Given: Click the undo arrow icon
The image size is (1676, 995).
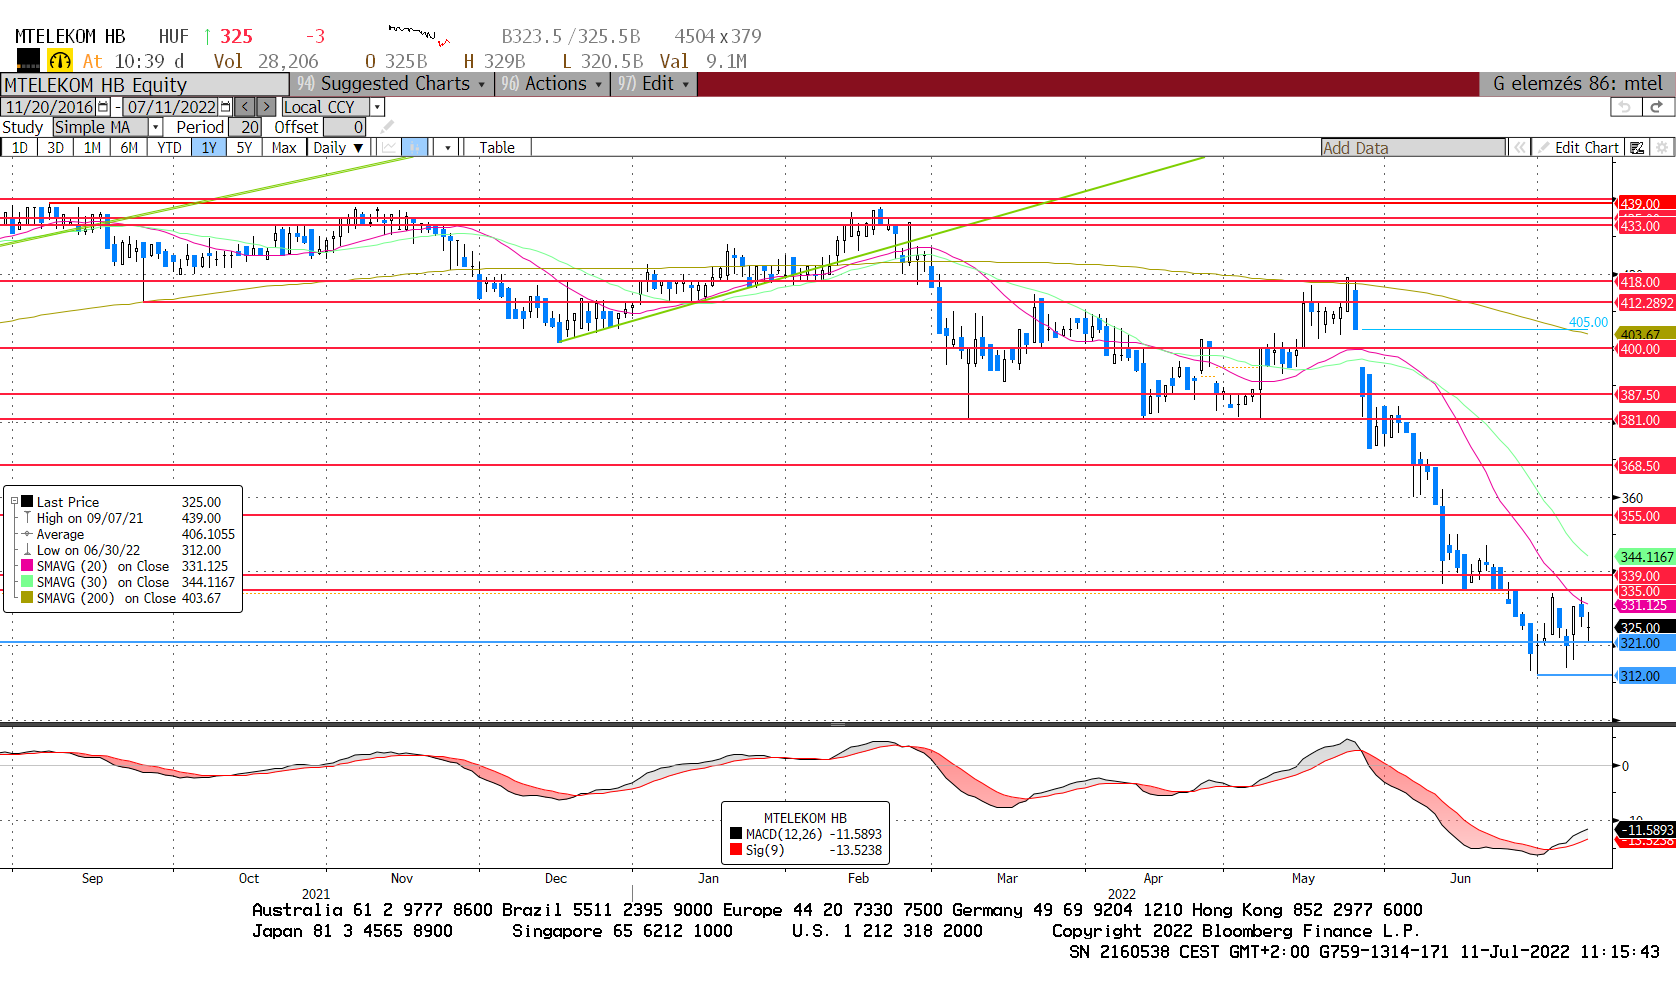Looking at the screenshot, I should point(1625,107).
